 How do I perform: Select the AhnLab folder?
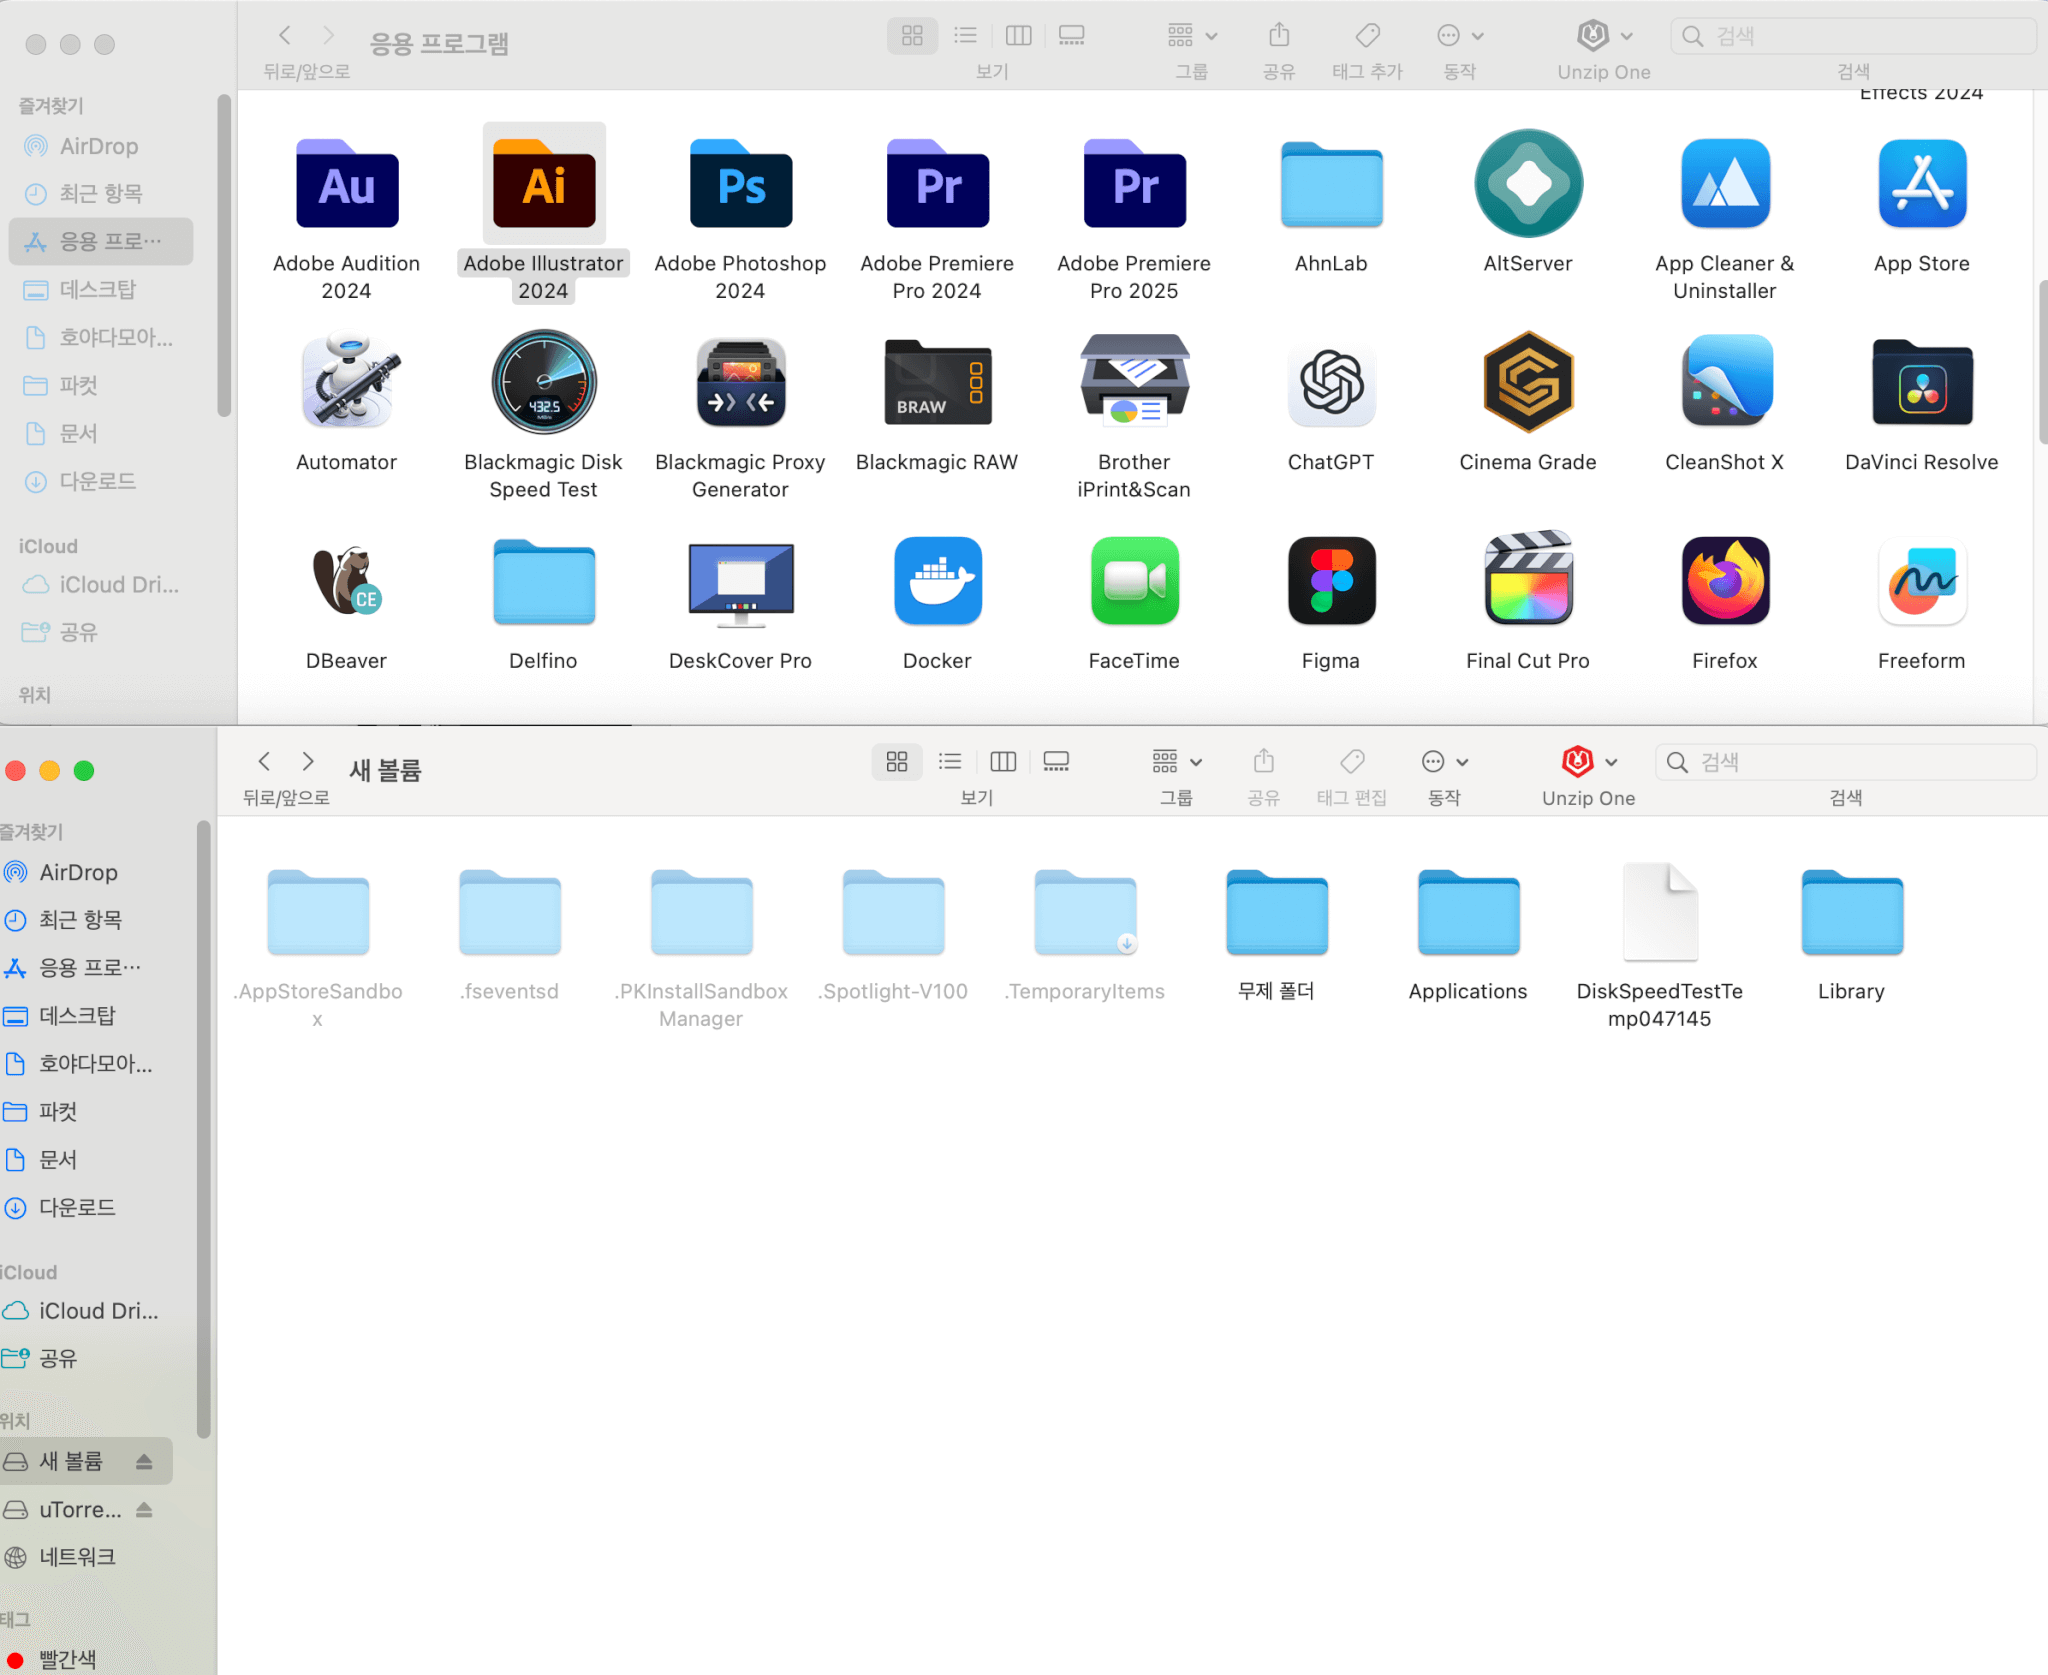tap(1331, 185)
